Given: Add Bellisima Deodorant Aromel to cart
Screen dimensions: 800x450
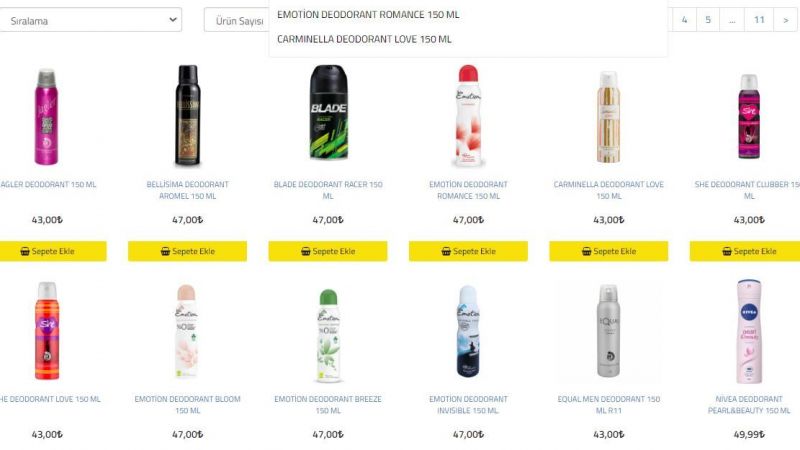Looking at the screenshot, I should click(187, 251).
